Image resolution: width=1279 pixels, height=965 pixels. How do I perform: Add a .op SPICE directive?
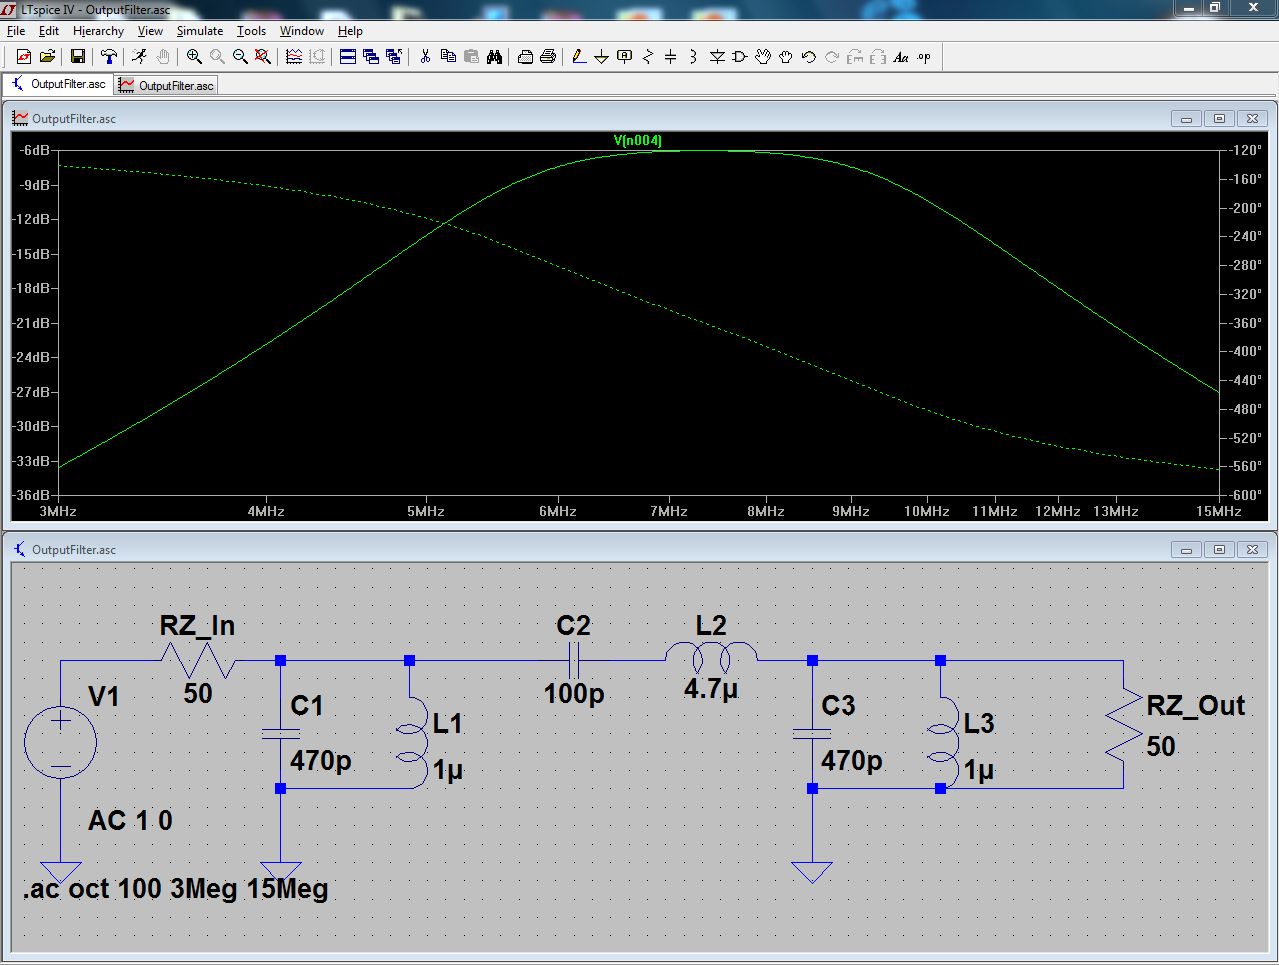pos(925,57)
